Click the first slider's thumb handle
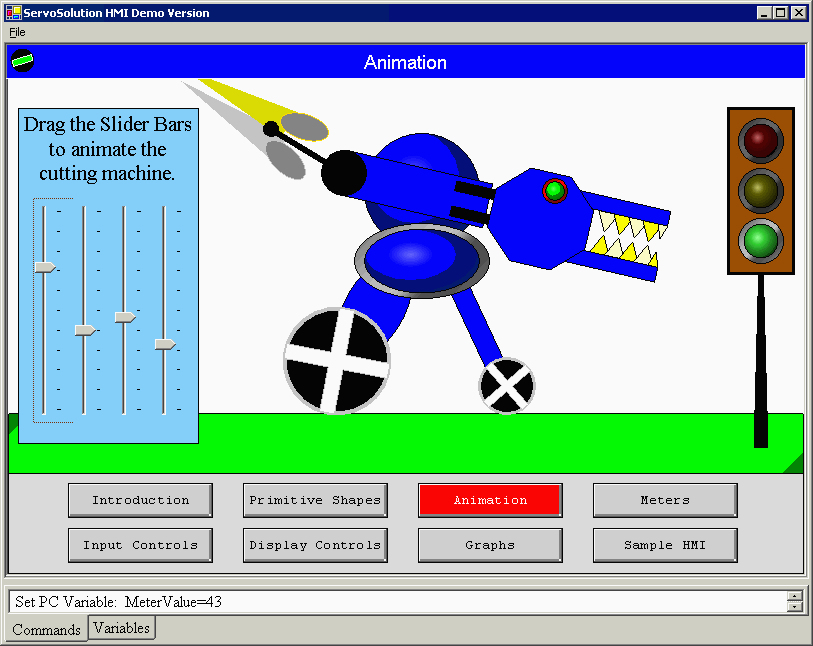This screenshot has height=646, width=813. point(44,267)
